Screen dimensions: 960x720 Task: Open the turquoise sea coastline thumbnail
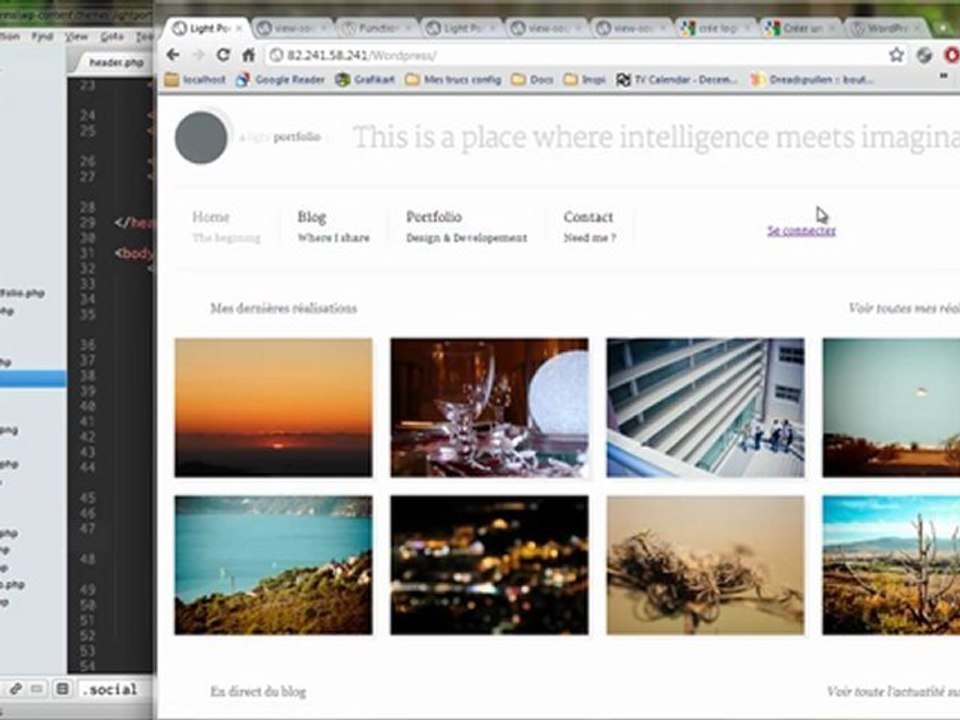pos(274,565)
